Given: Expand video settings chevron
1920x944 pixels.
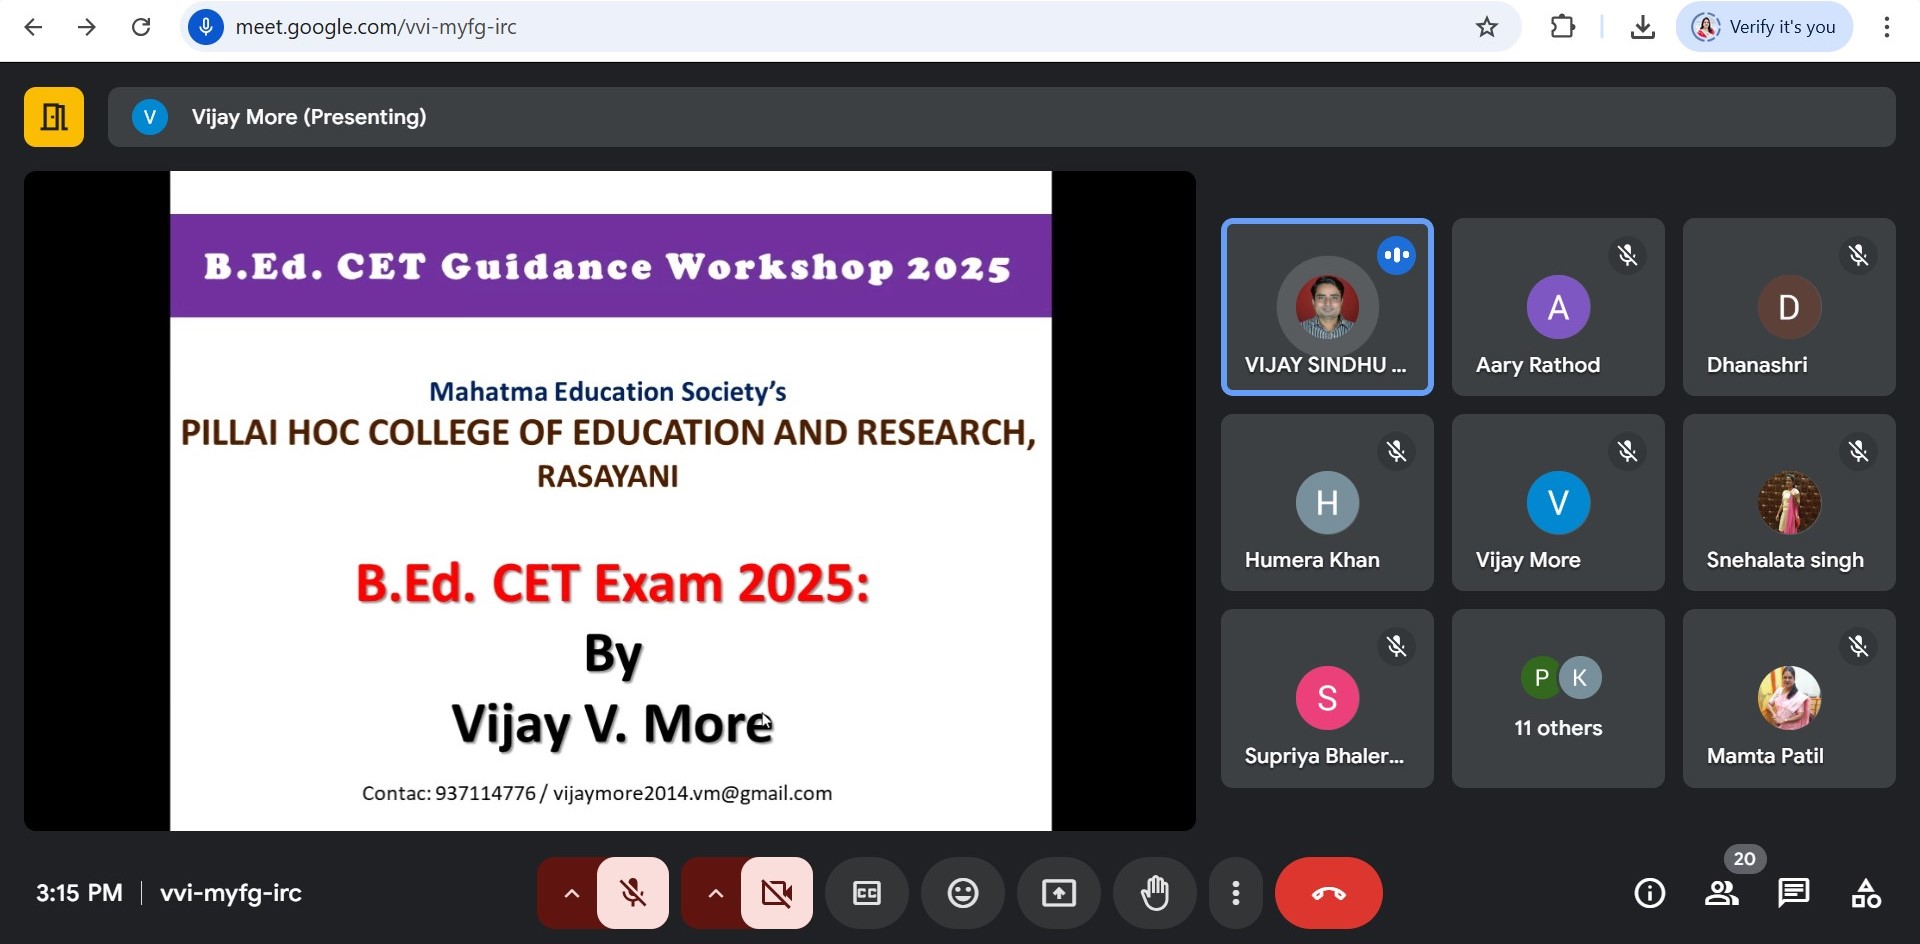Looking at the screenshot, I should click(715, 893).
